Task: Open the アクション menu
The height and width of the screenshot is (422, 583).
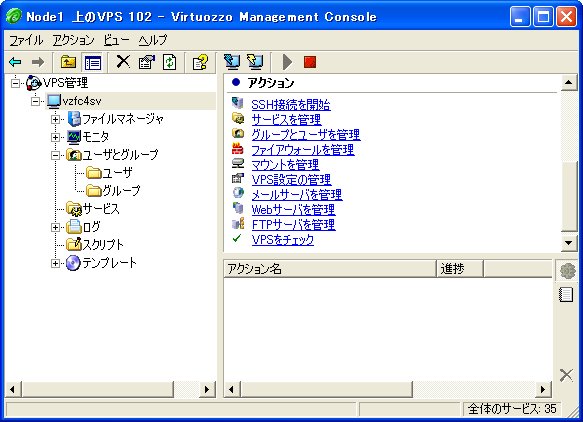Action: coord(73,40)
